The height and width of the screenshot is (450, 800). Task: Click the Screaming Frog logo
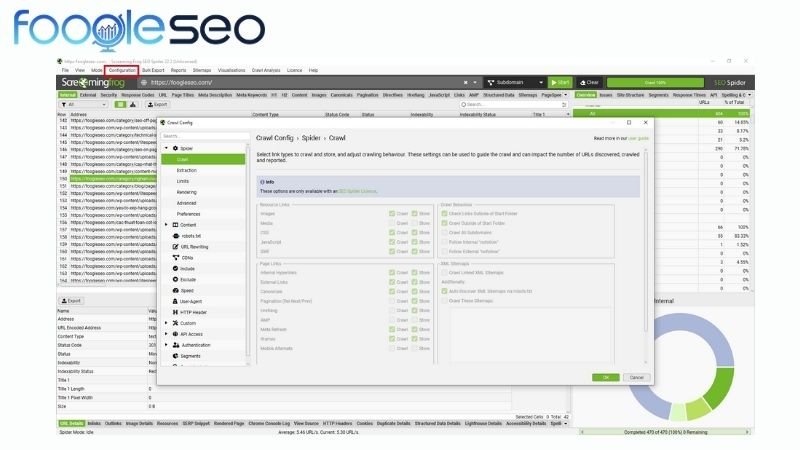point(93,83)
